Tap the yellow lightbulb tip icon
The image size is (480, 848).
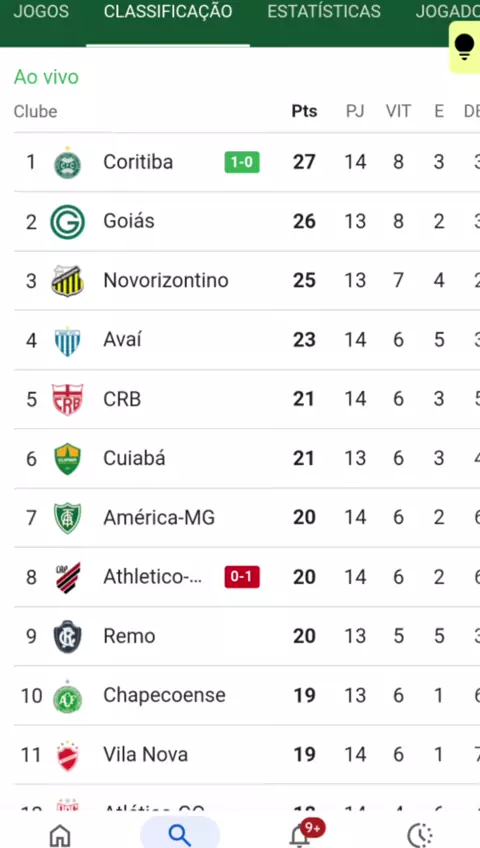click(x=465, y=47)
